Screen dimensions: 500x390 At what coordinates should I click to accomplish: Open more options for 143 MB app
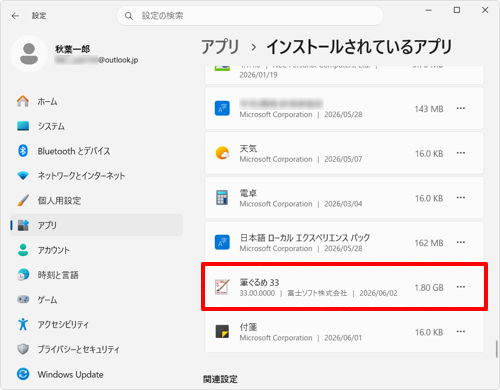pyautogui.click(x=461, y=108)
